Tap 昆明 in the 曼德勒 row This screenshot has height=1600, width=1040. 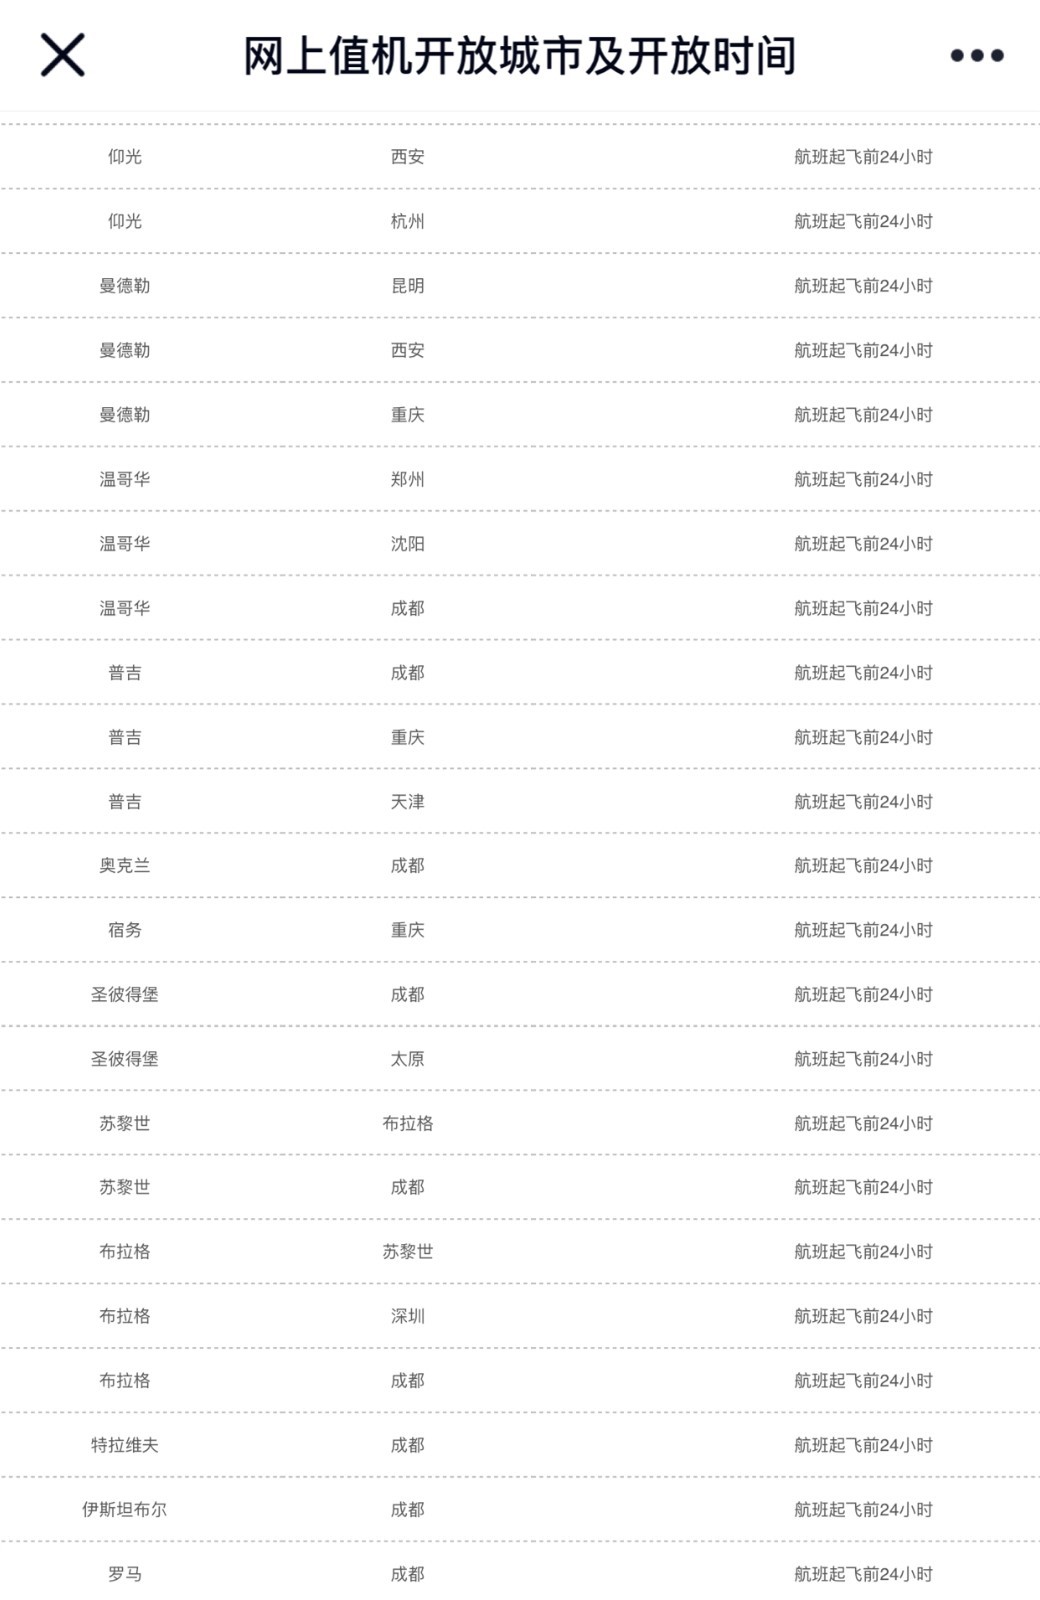point(407,286)
